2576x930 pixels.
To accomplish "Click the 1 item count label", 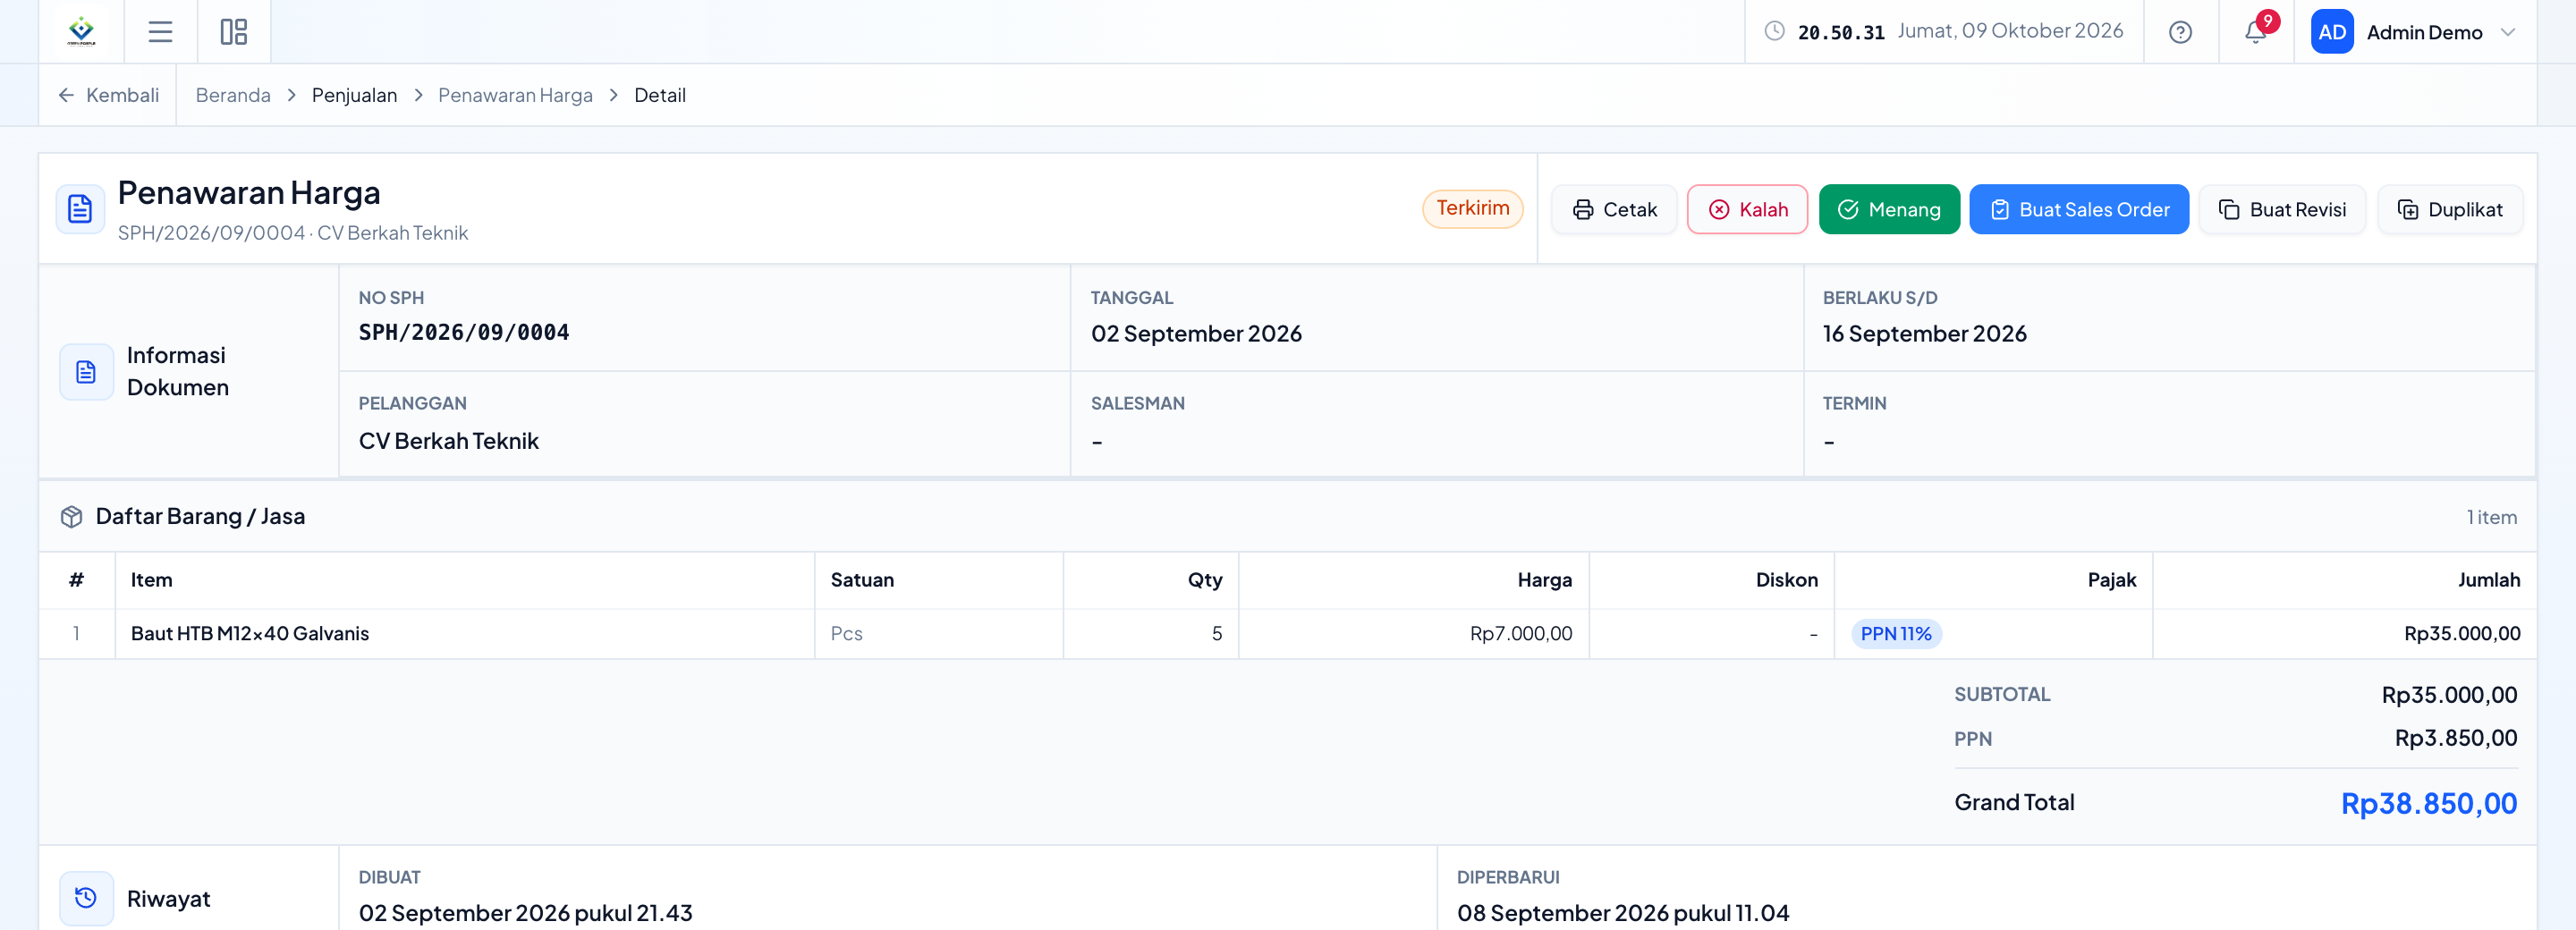I will click(2491, 517).
